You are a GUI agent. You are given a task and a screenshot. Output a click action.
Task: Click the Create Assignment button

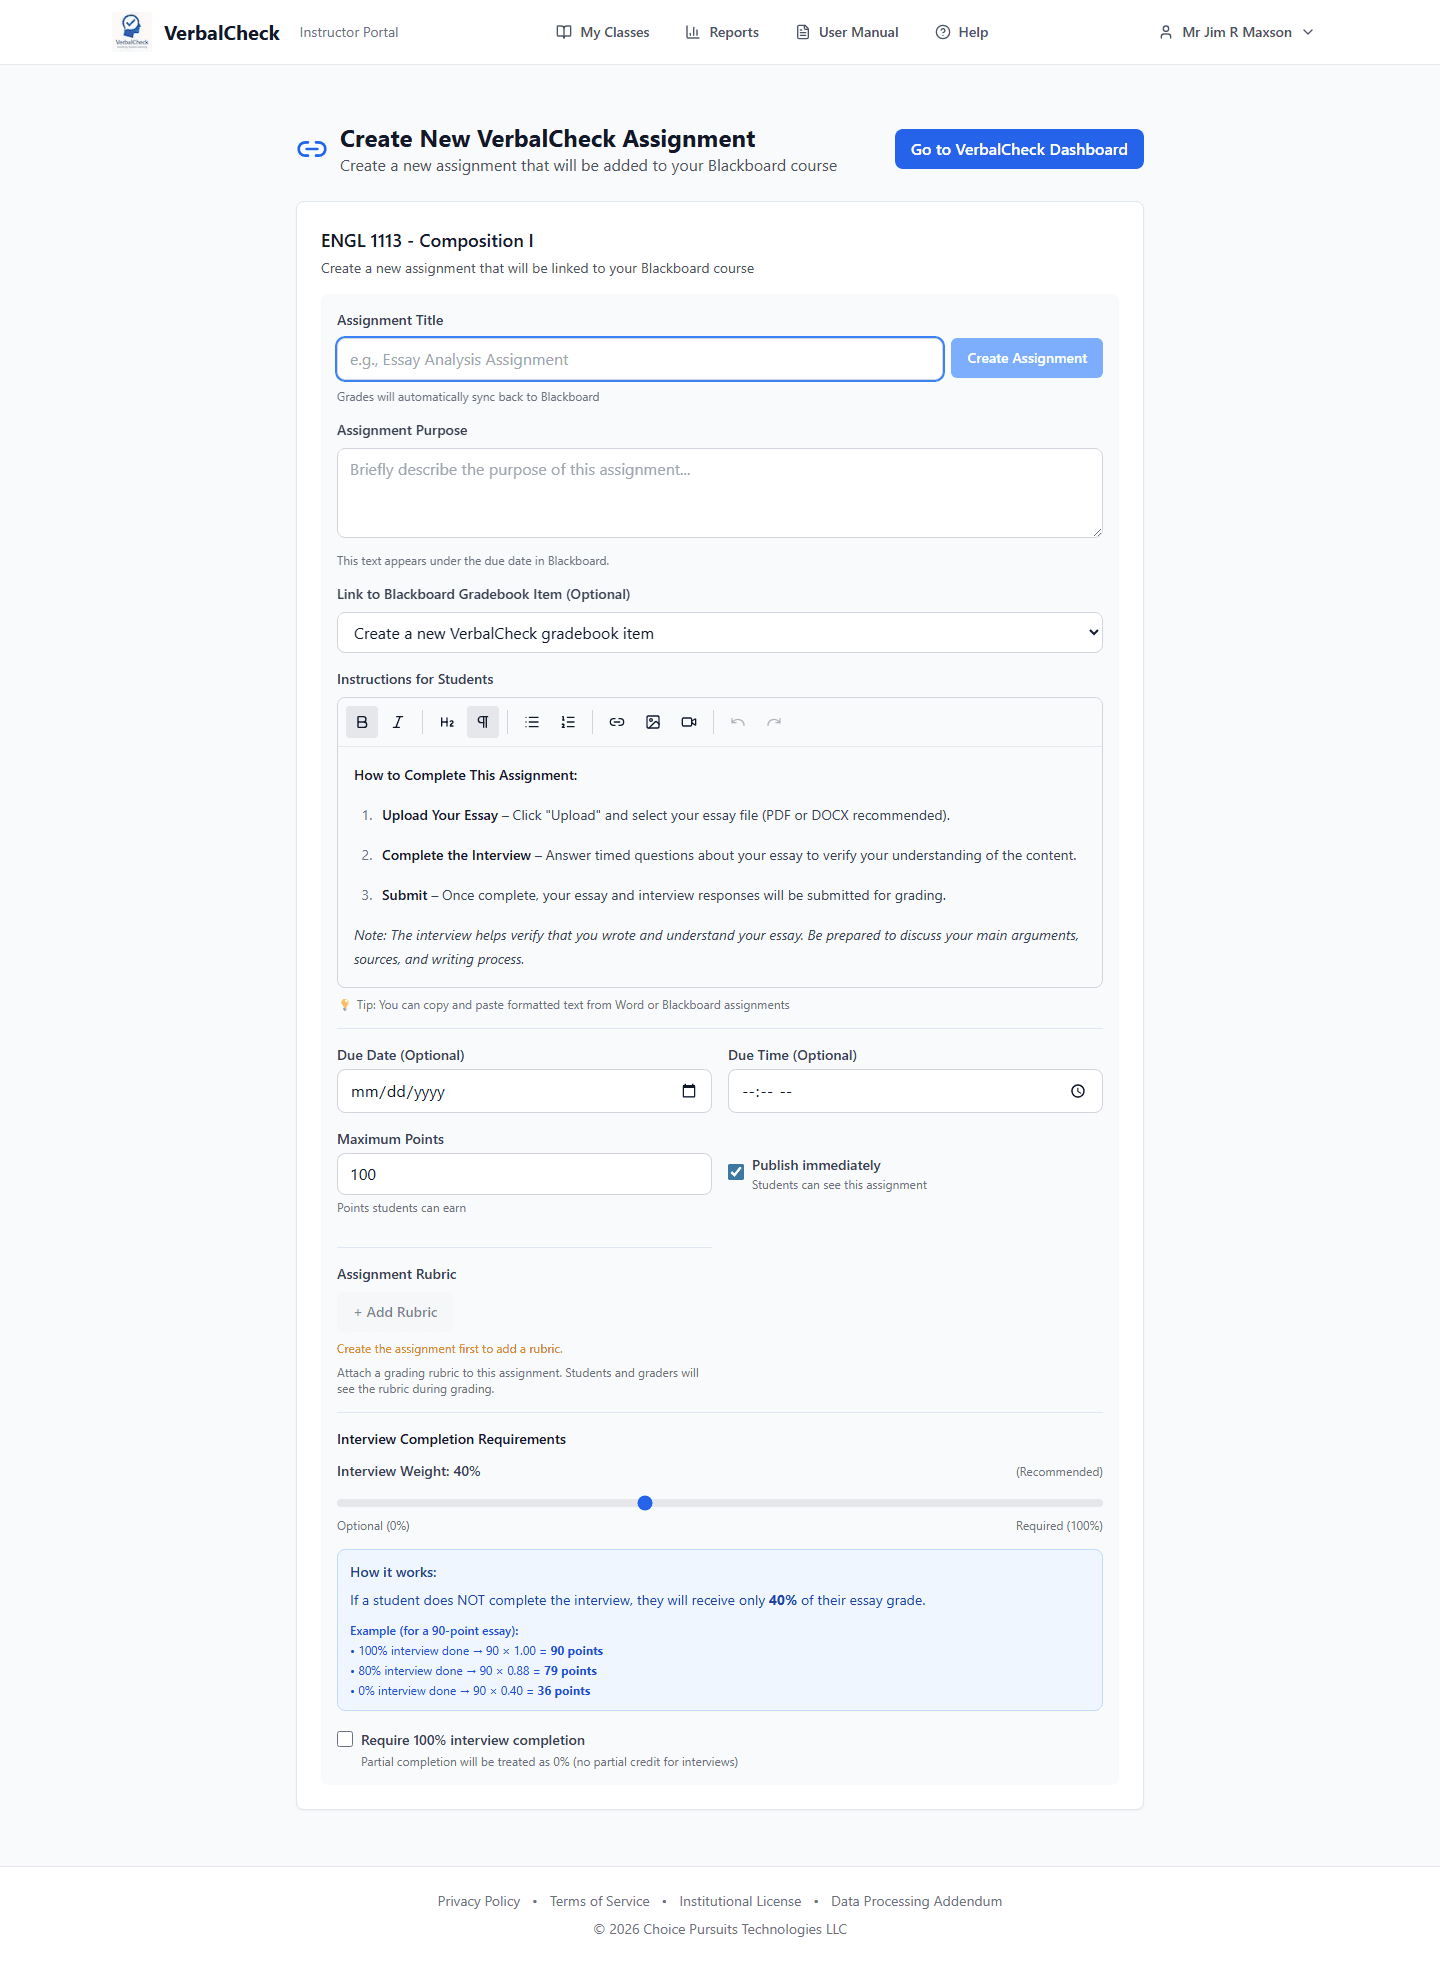click(x=1026, y=358)
